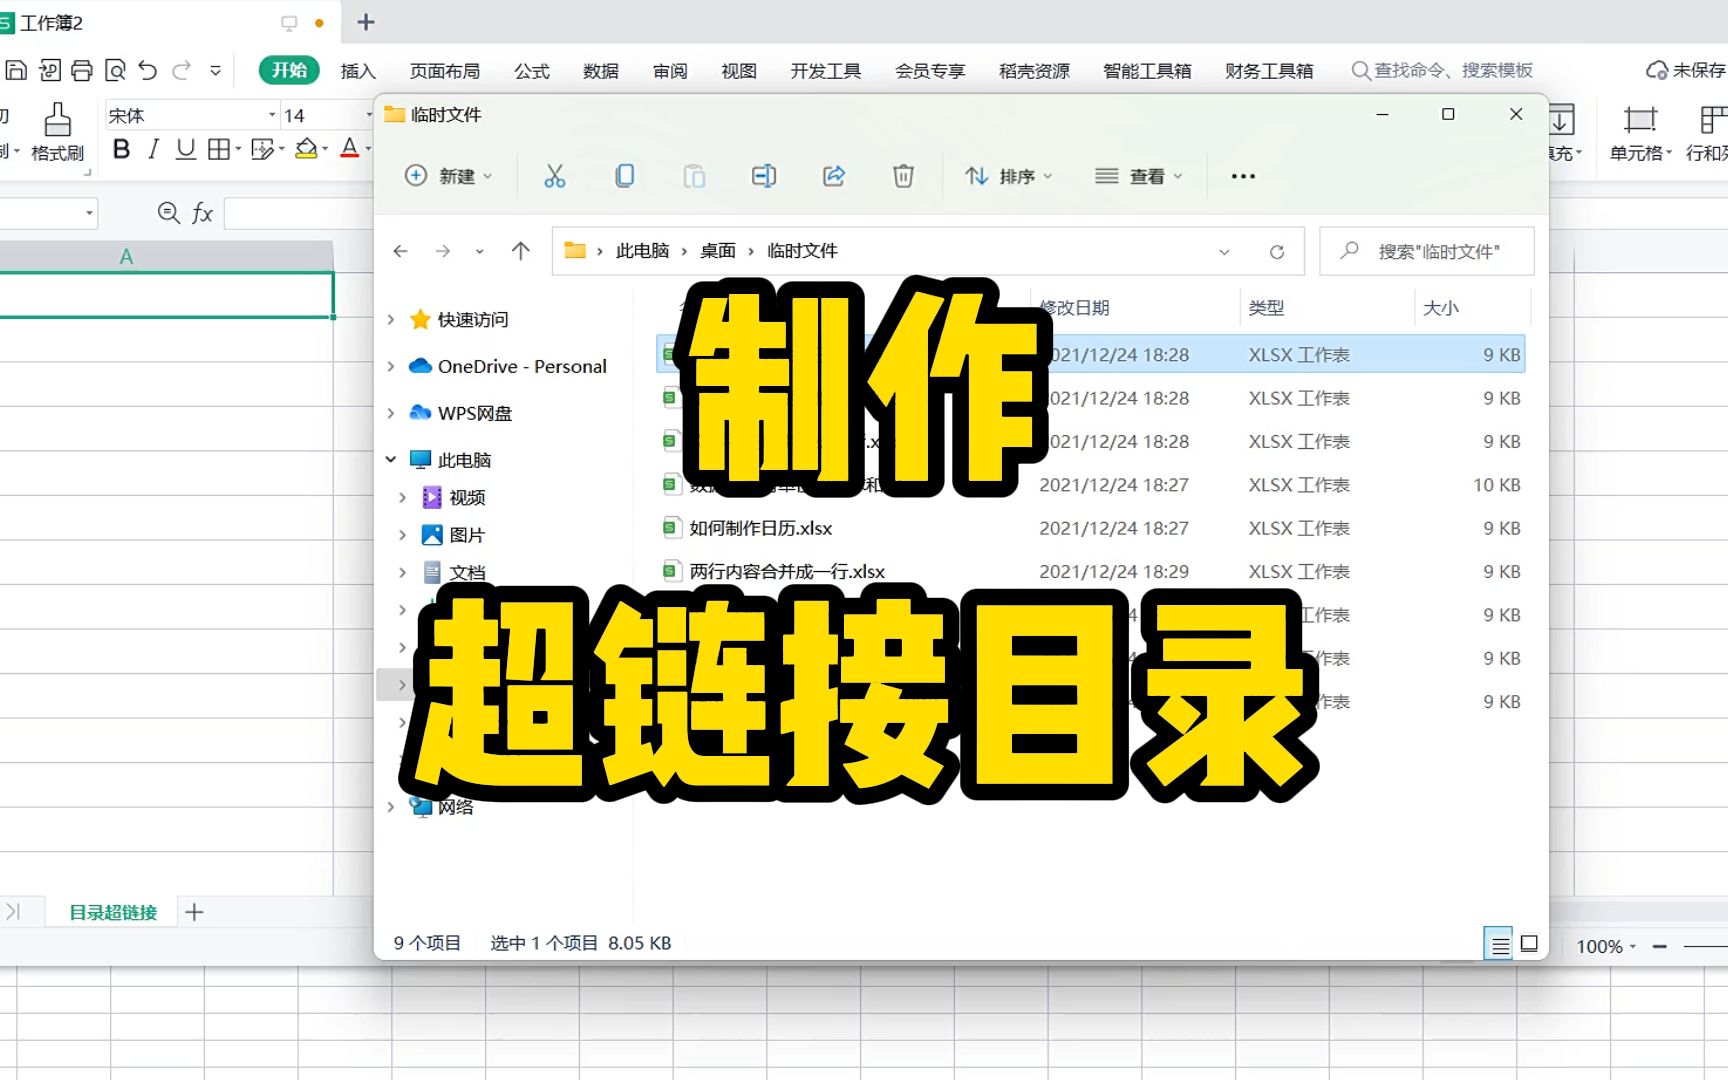Viewport: 1728px width, 1080px height.
Task: Go forward in File Explorer
Action: point(442,251)
